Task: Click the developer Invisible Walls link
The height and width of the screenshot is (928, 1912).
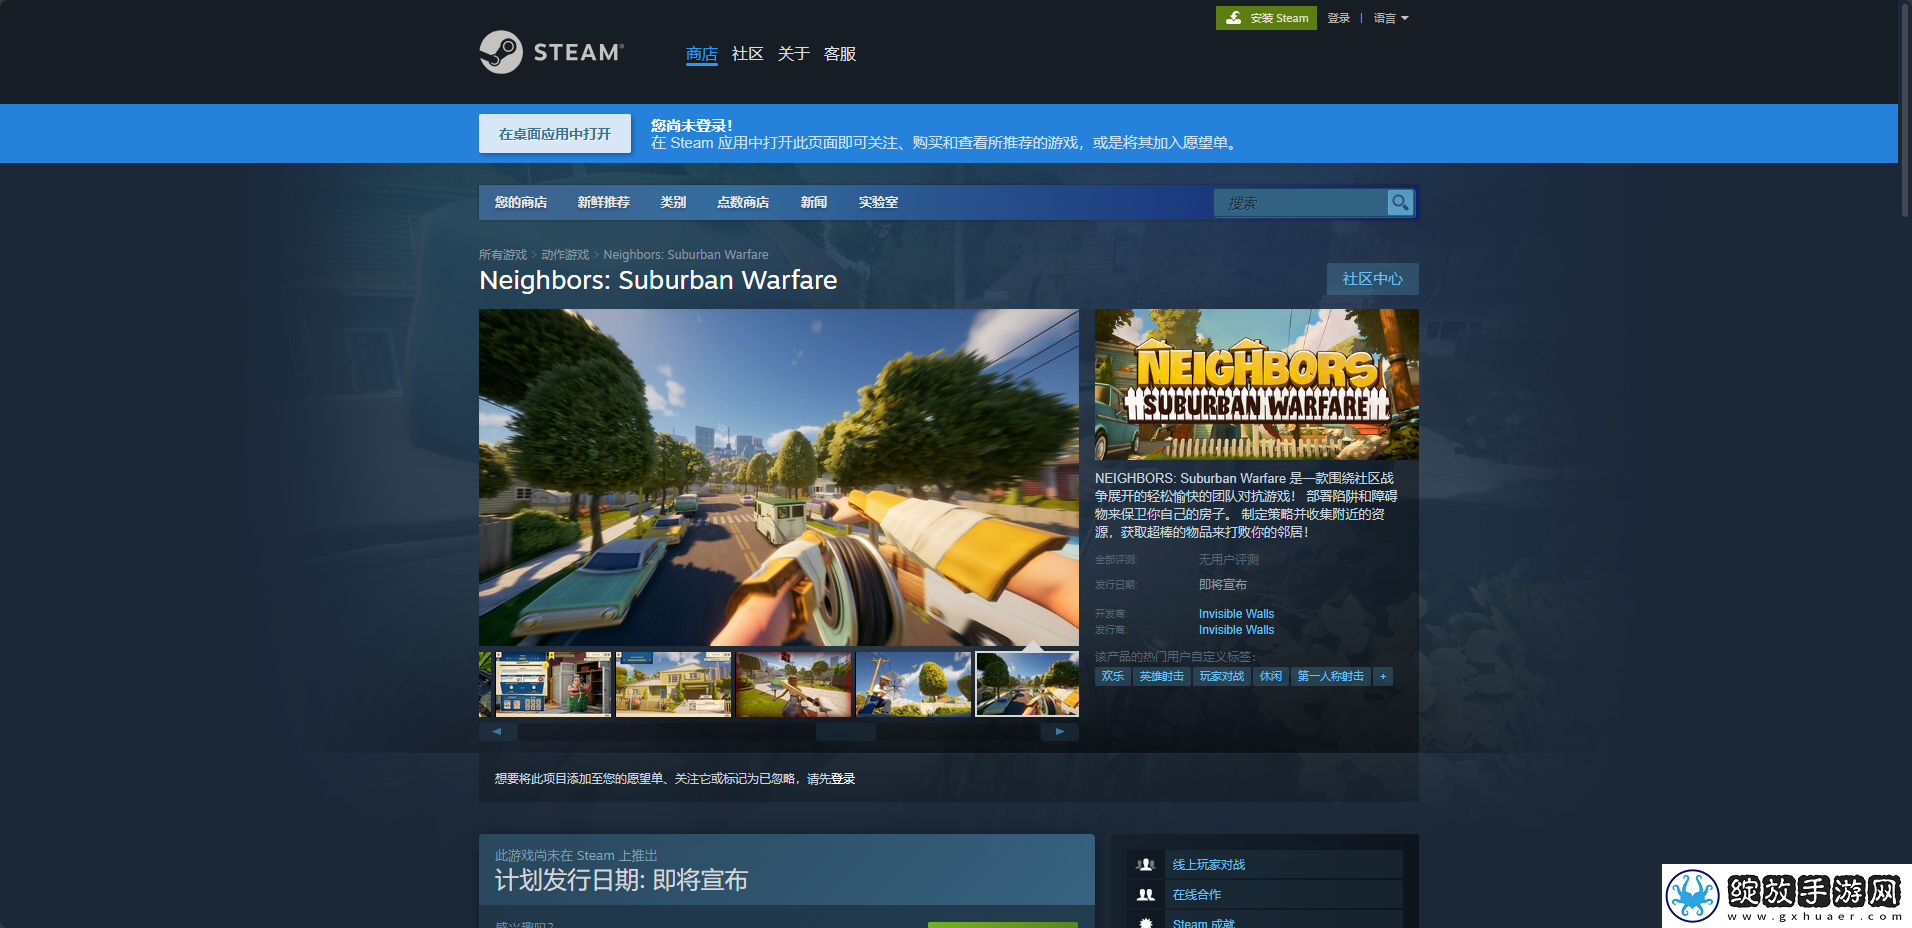Action: (x=1236, y=614)
